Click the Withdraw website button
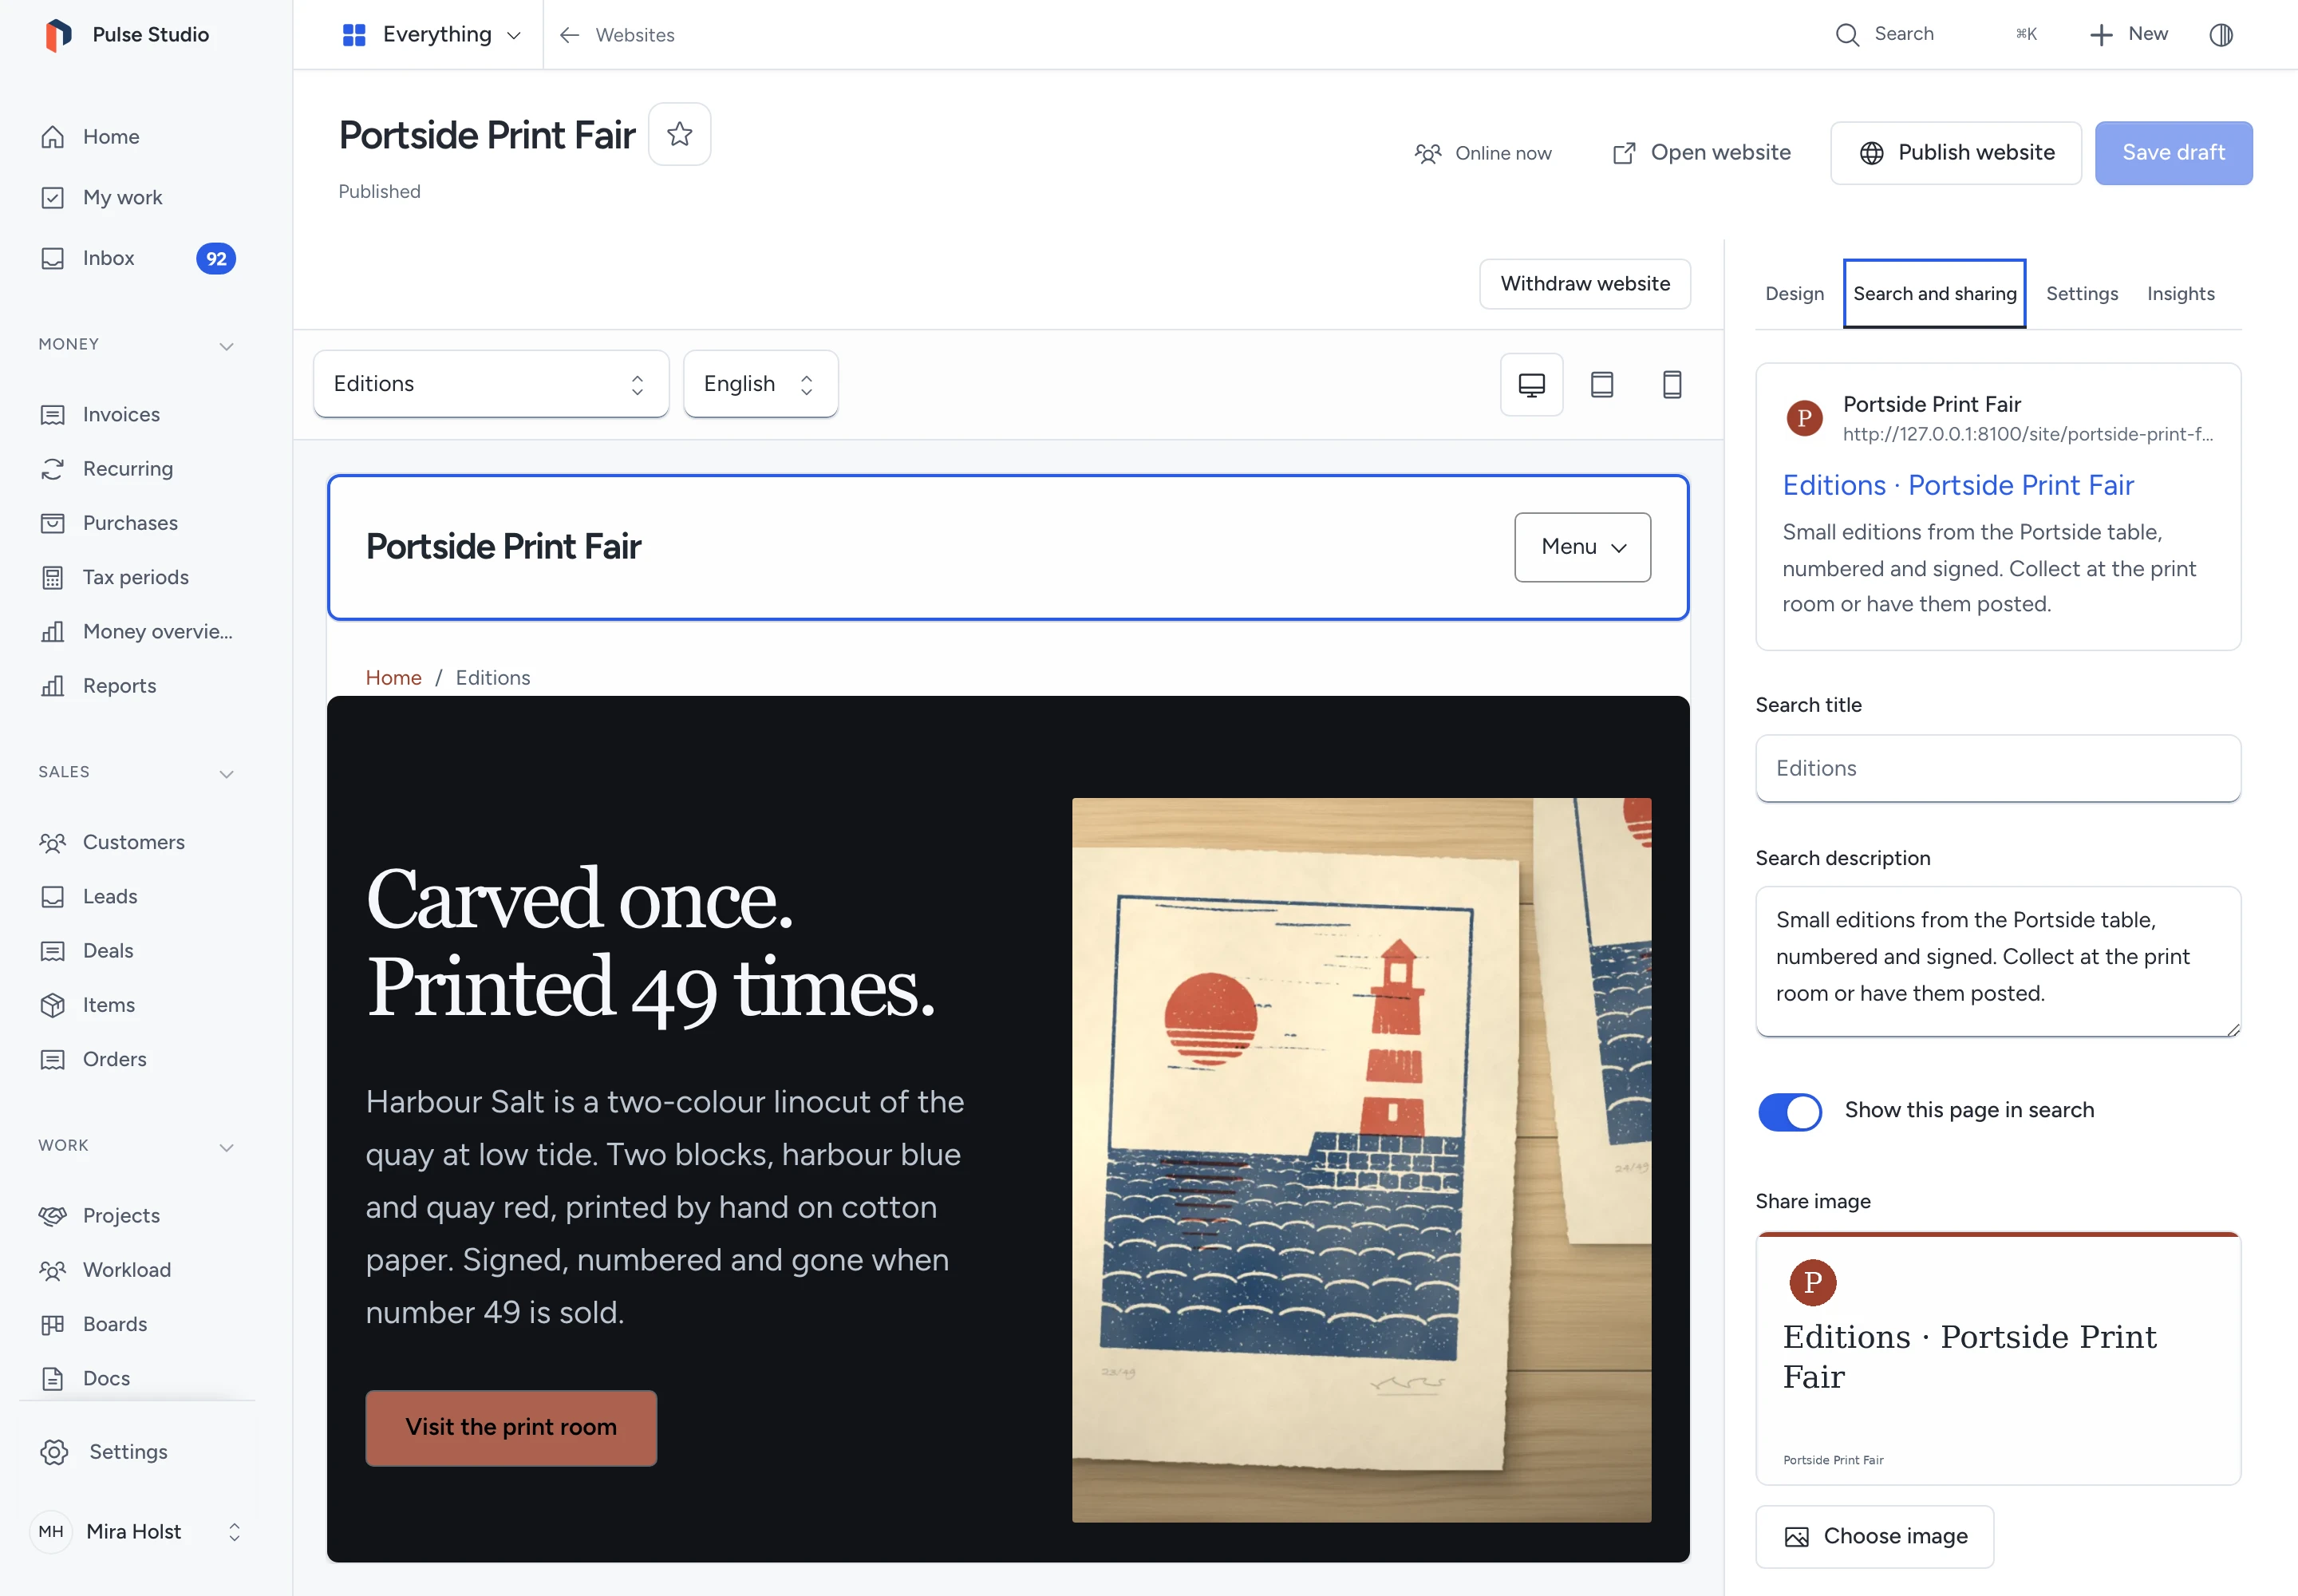Screen dimensions: 2298x1596 [x=1584, y=284]
